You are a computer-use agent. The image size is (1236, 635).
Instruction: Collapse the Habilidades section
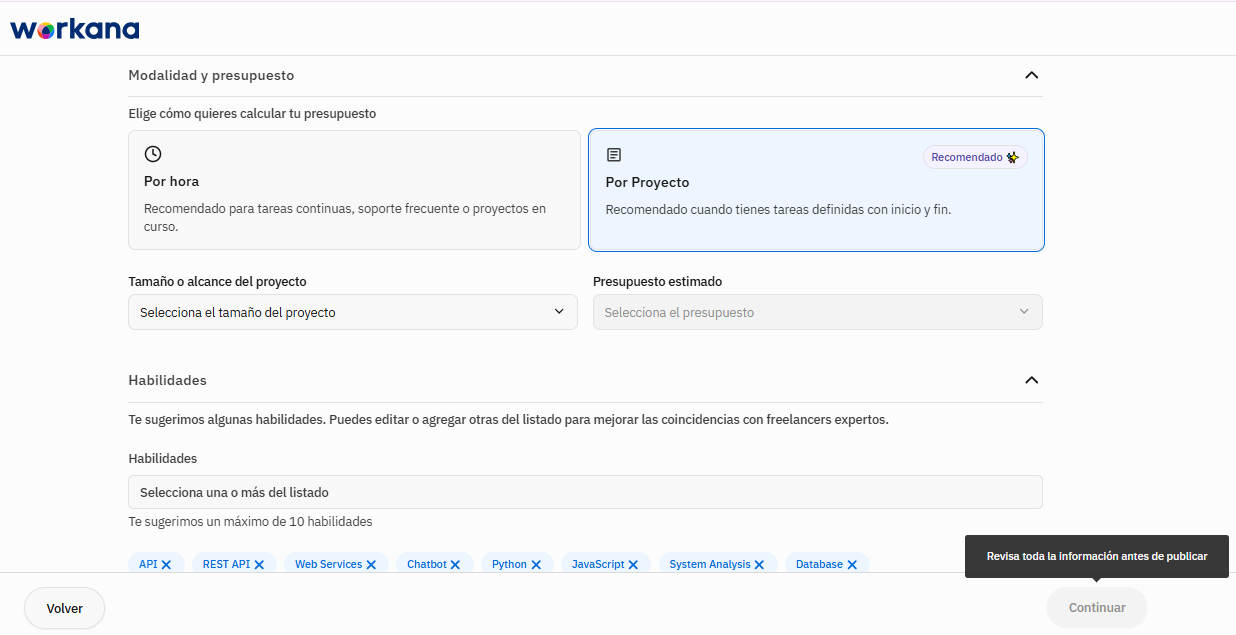1032,380
